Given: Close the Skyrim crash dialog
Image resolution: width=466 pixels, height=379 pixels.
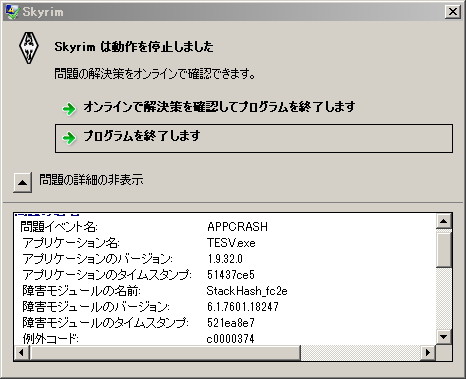Looking at the screenshot, I should coord(453,12).
